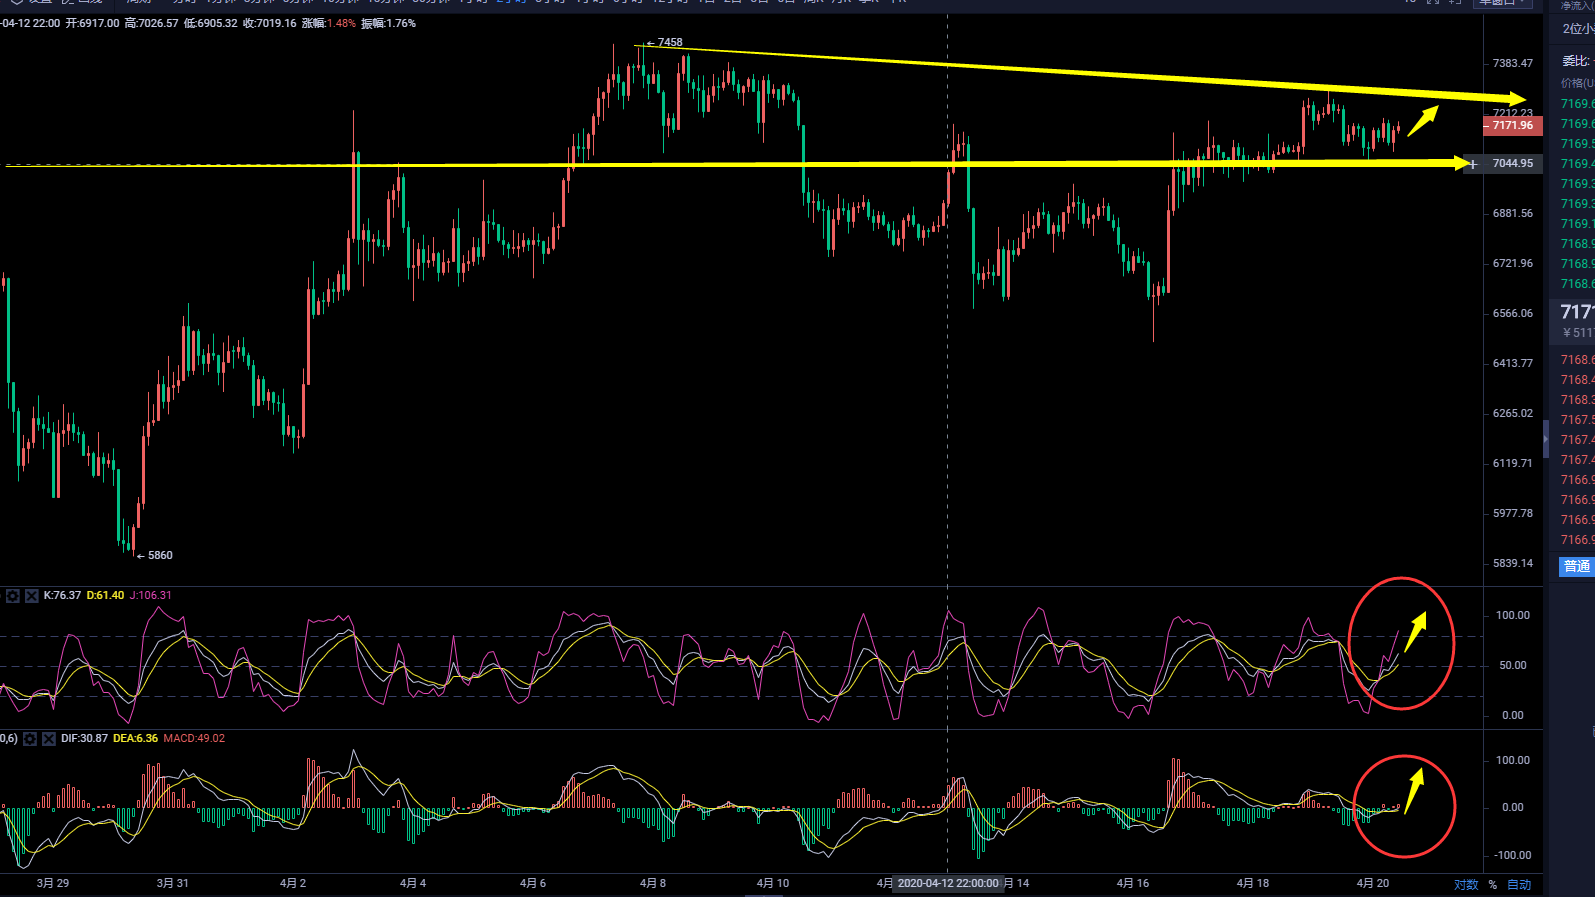Toggle the 对数 logarithmic scale option
The image size is (1595, 897).
(x=1465, y=885)
